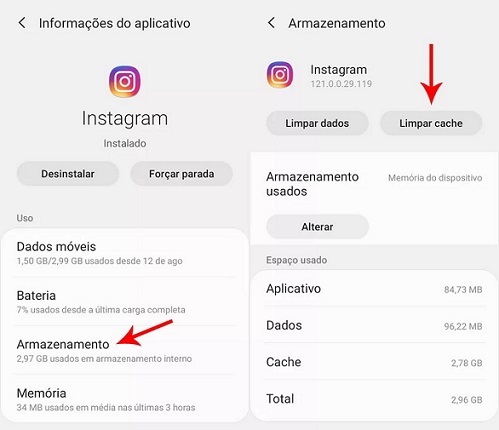The image size is (499, 430).
Task: Open the Dados móveis usage entry
Action: (125, 253)
